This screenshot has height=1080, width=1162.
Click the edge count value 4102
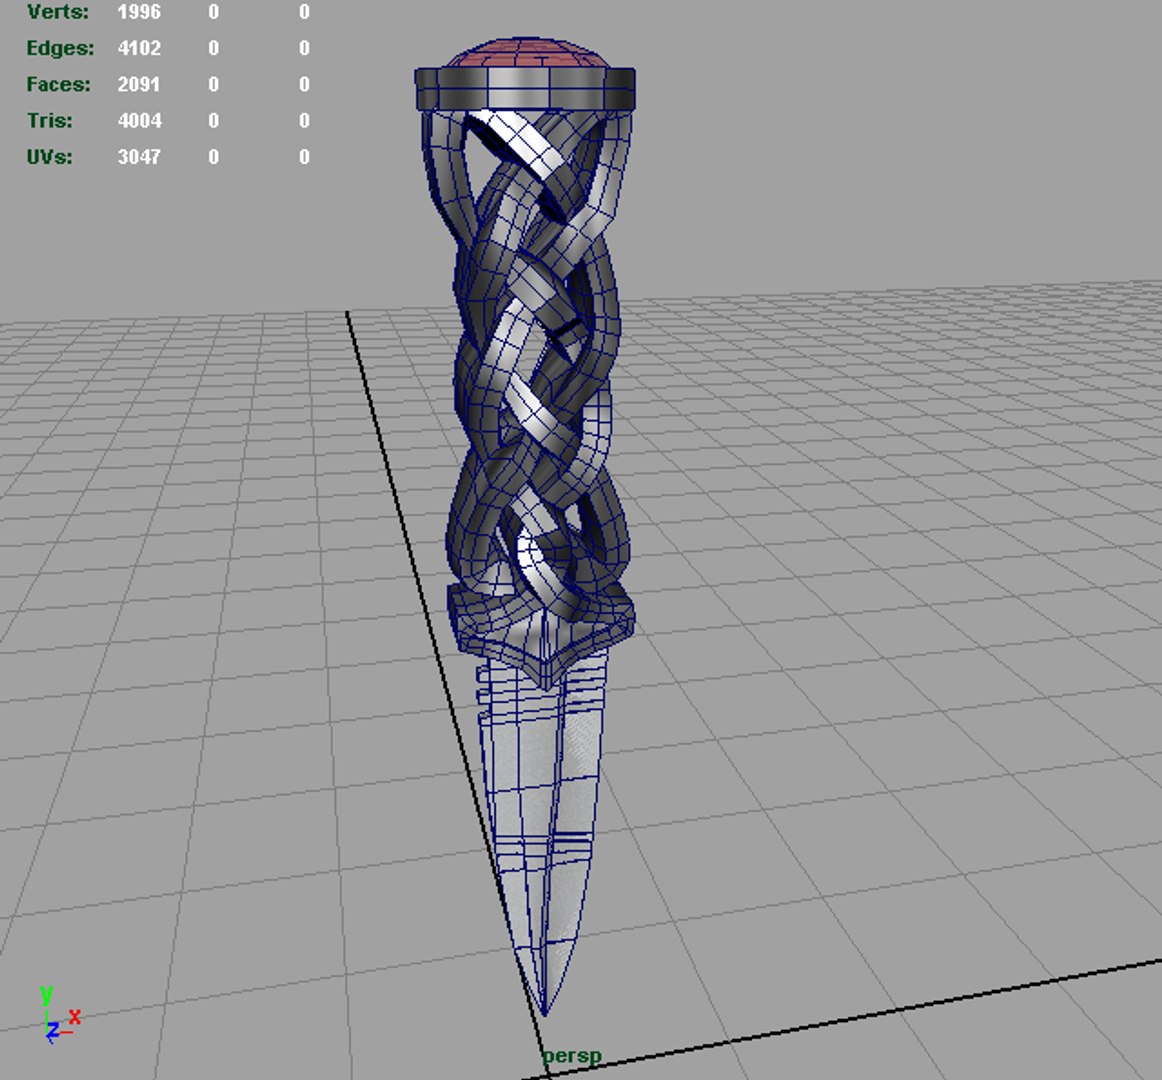tap(139, 48)
